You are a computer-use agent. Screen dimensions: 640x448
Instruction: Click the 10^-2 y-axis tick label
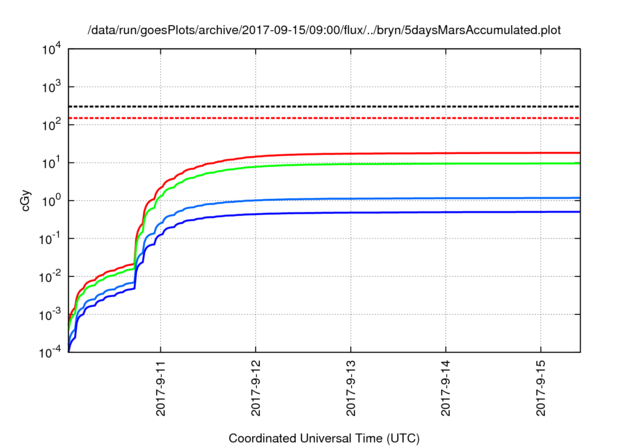pos(51,276)
